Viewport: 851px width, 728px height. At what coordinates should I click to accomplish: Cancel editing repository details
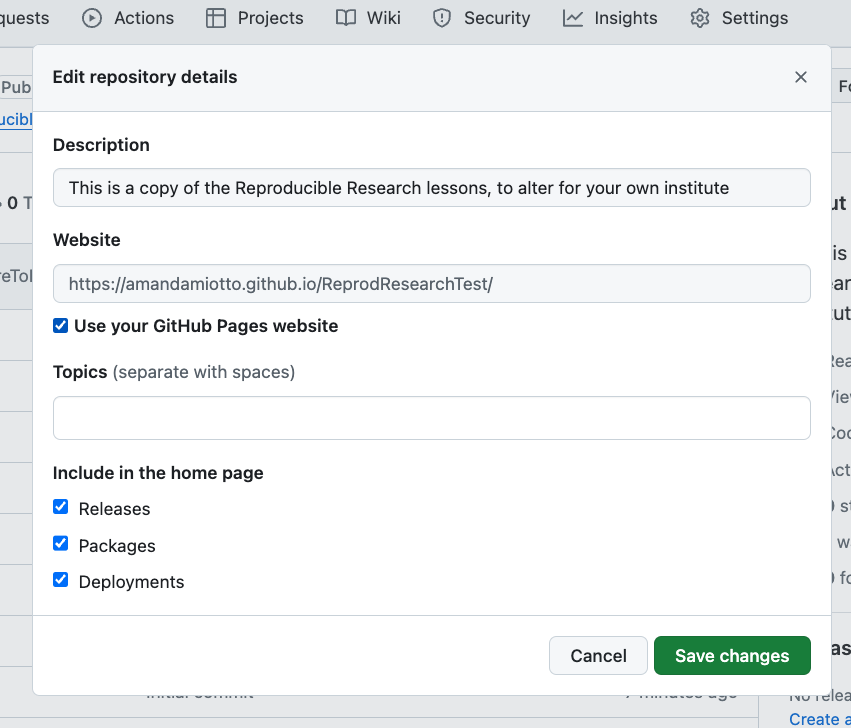click(x=598, y=656)
